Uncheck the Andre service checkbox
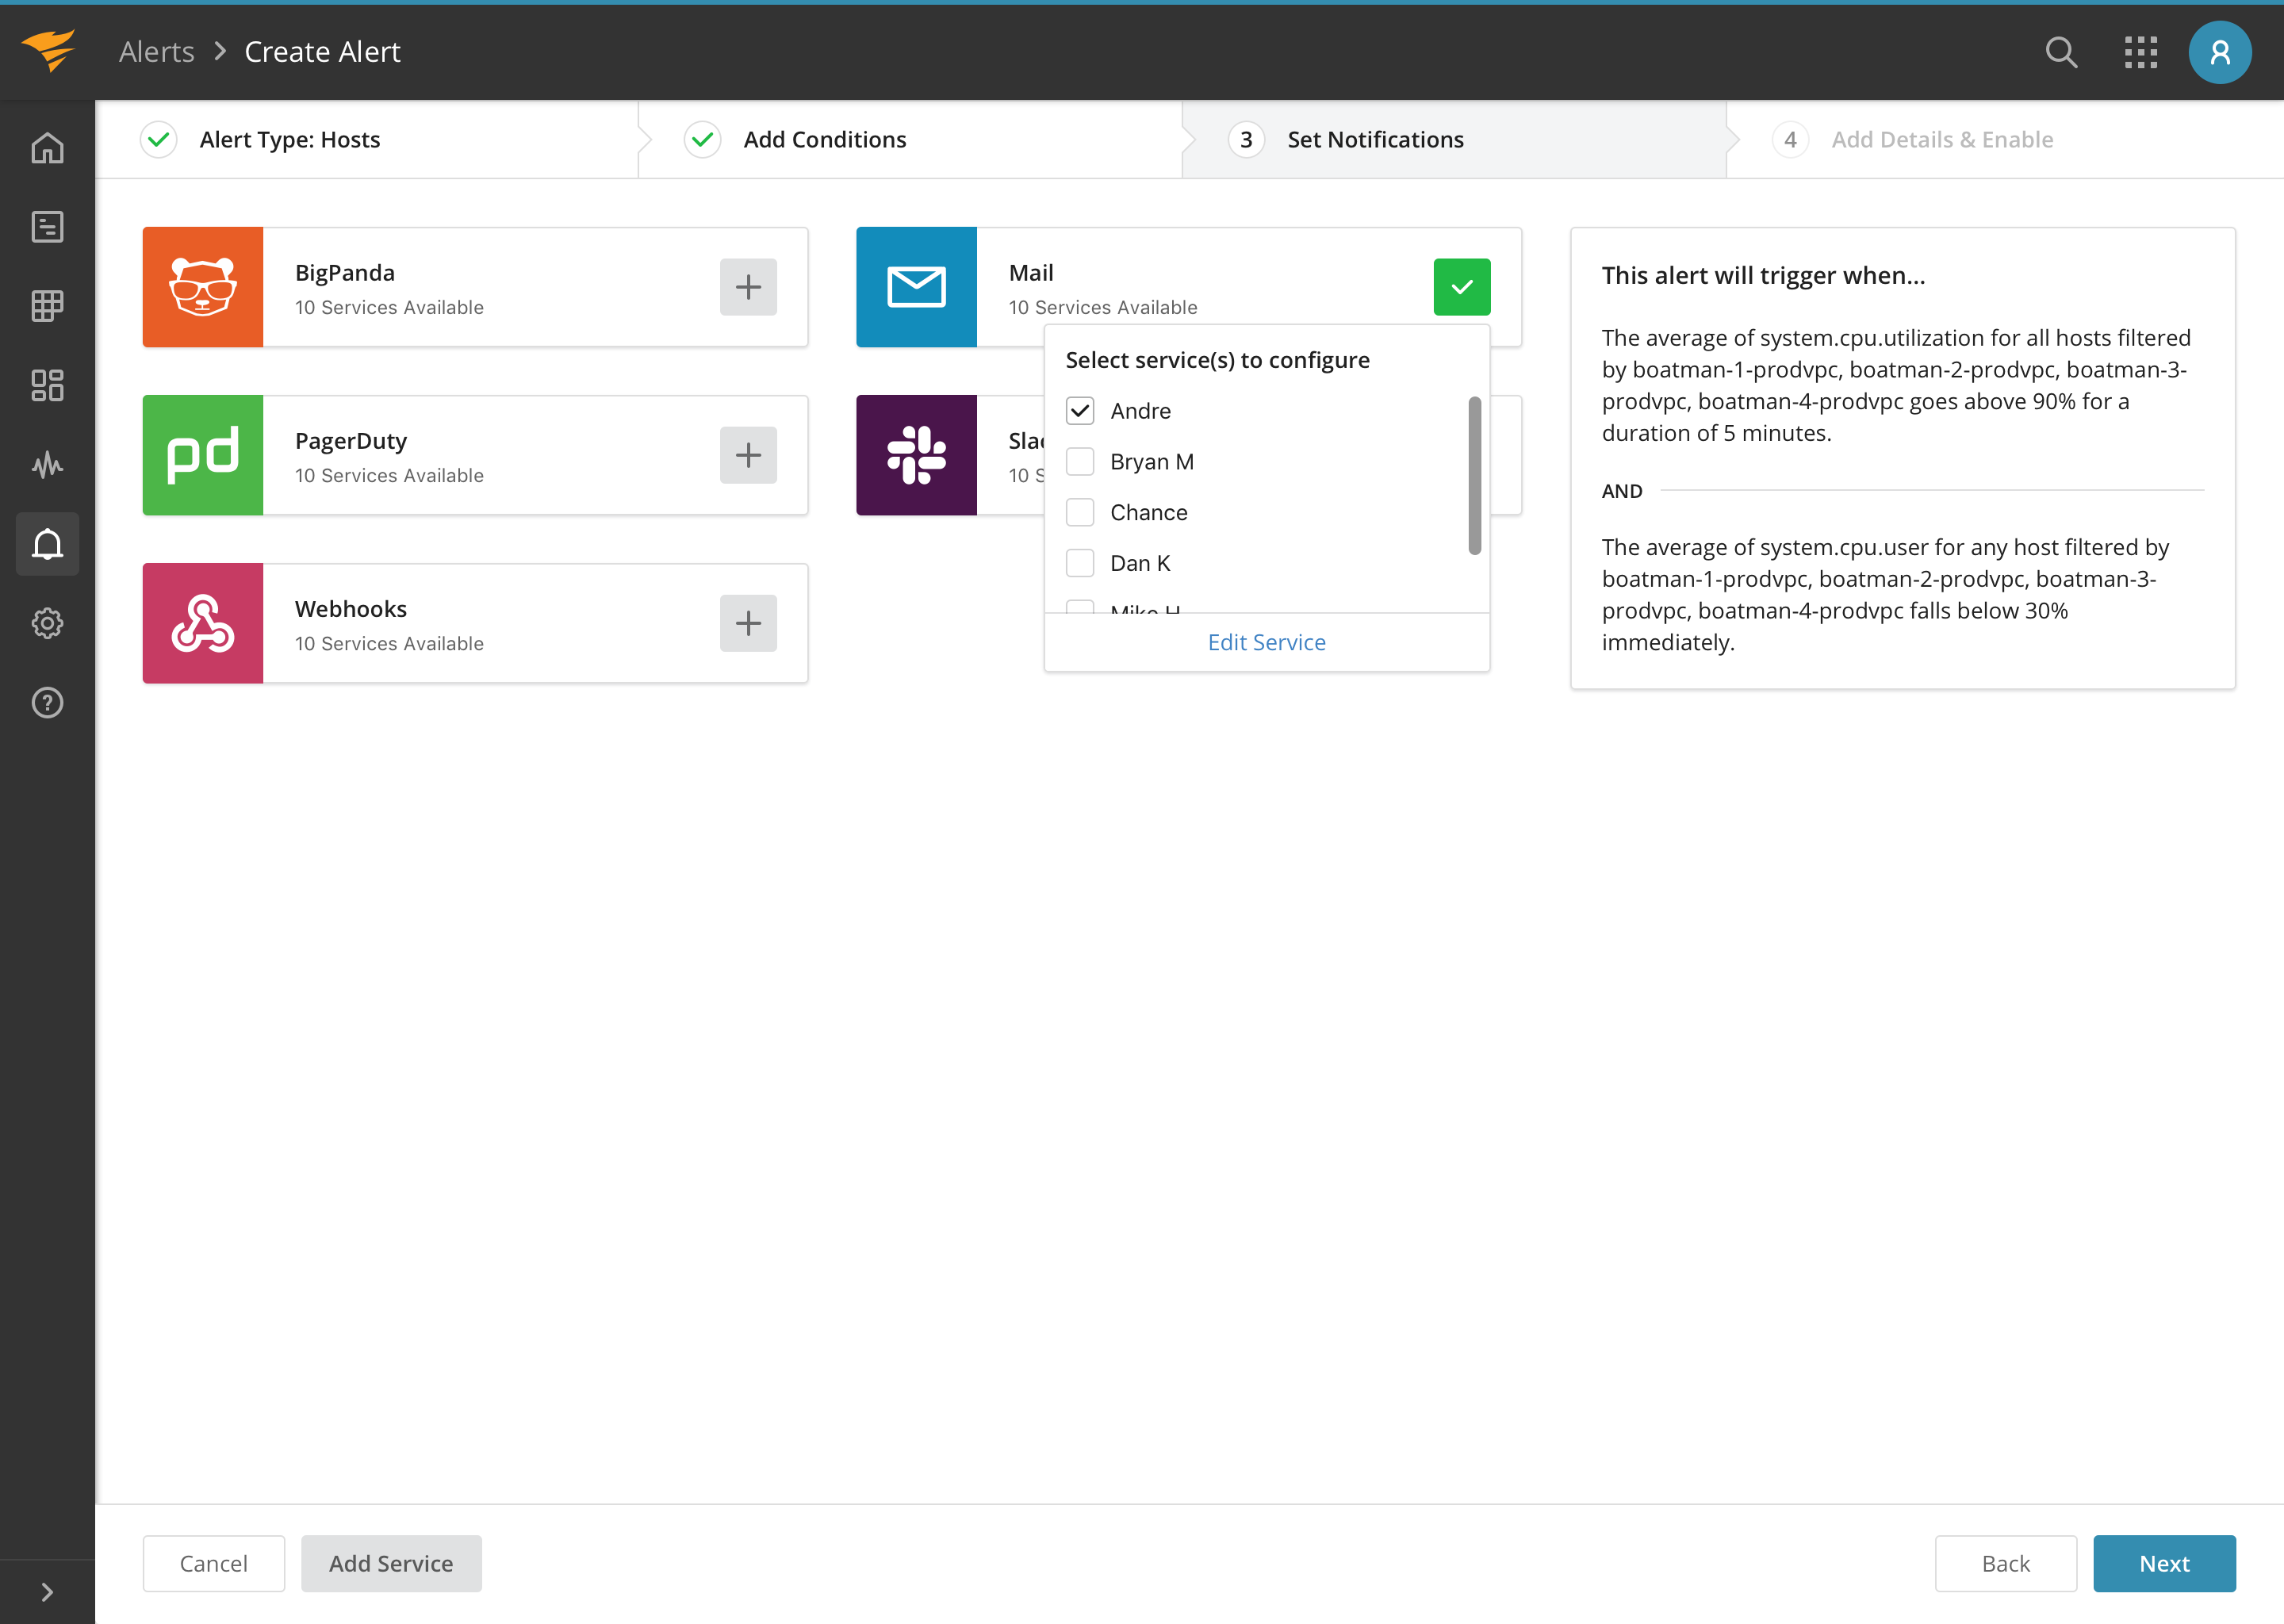Screen dimensions: 2284x1624 point(1080,411)
